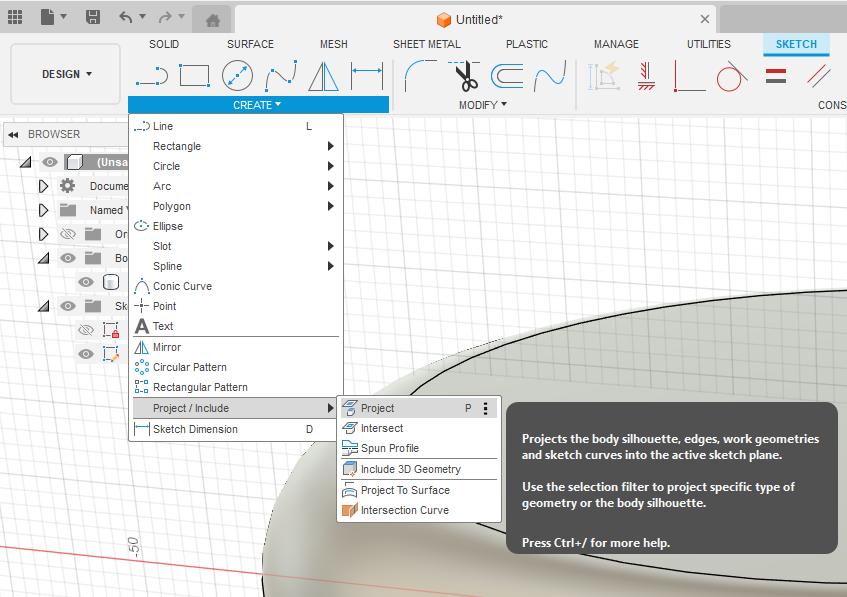Hide the sketch being edited

click(x=85, y=354)
